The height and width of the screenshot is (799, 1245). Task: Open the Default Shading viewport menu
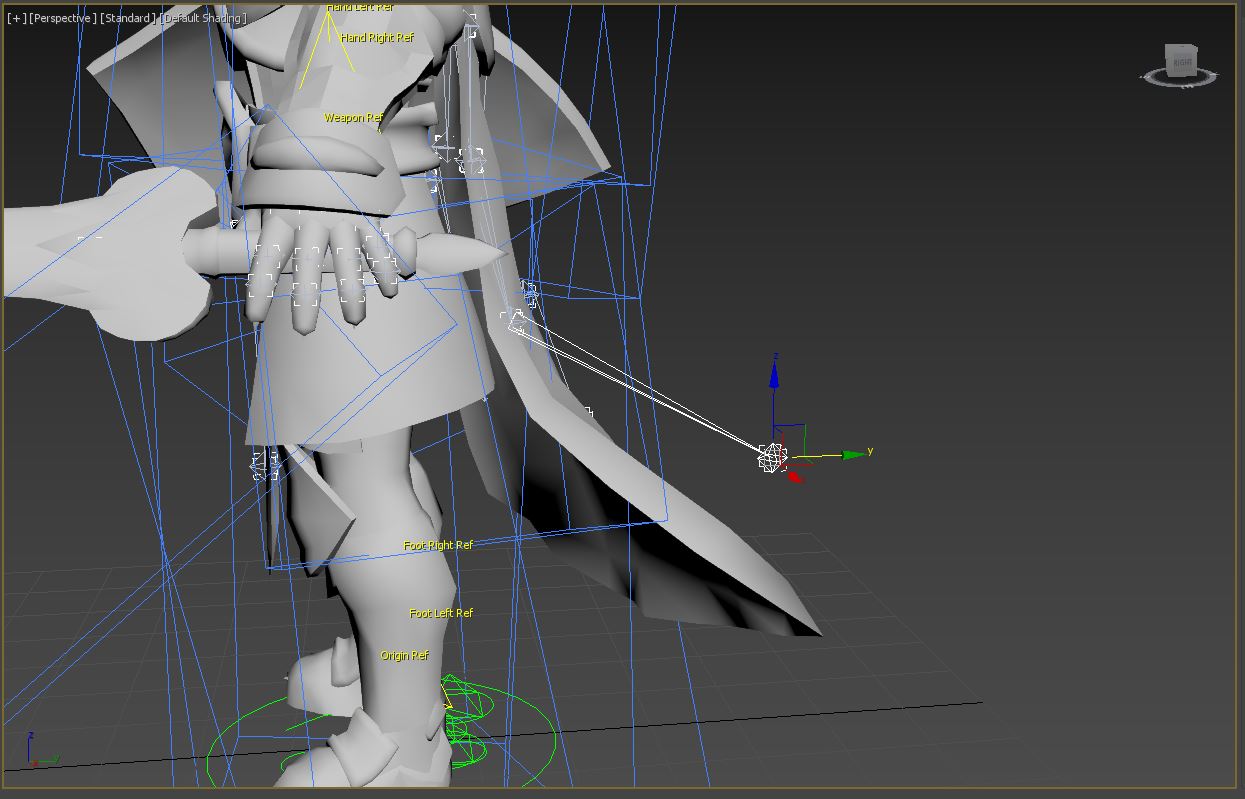click(203, 18)
